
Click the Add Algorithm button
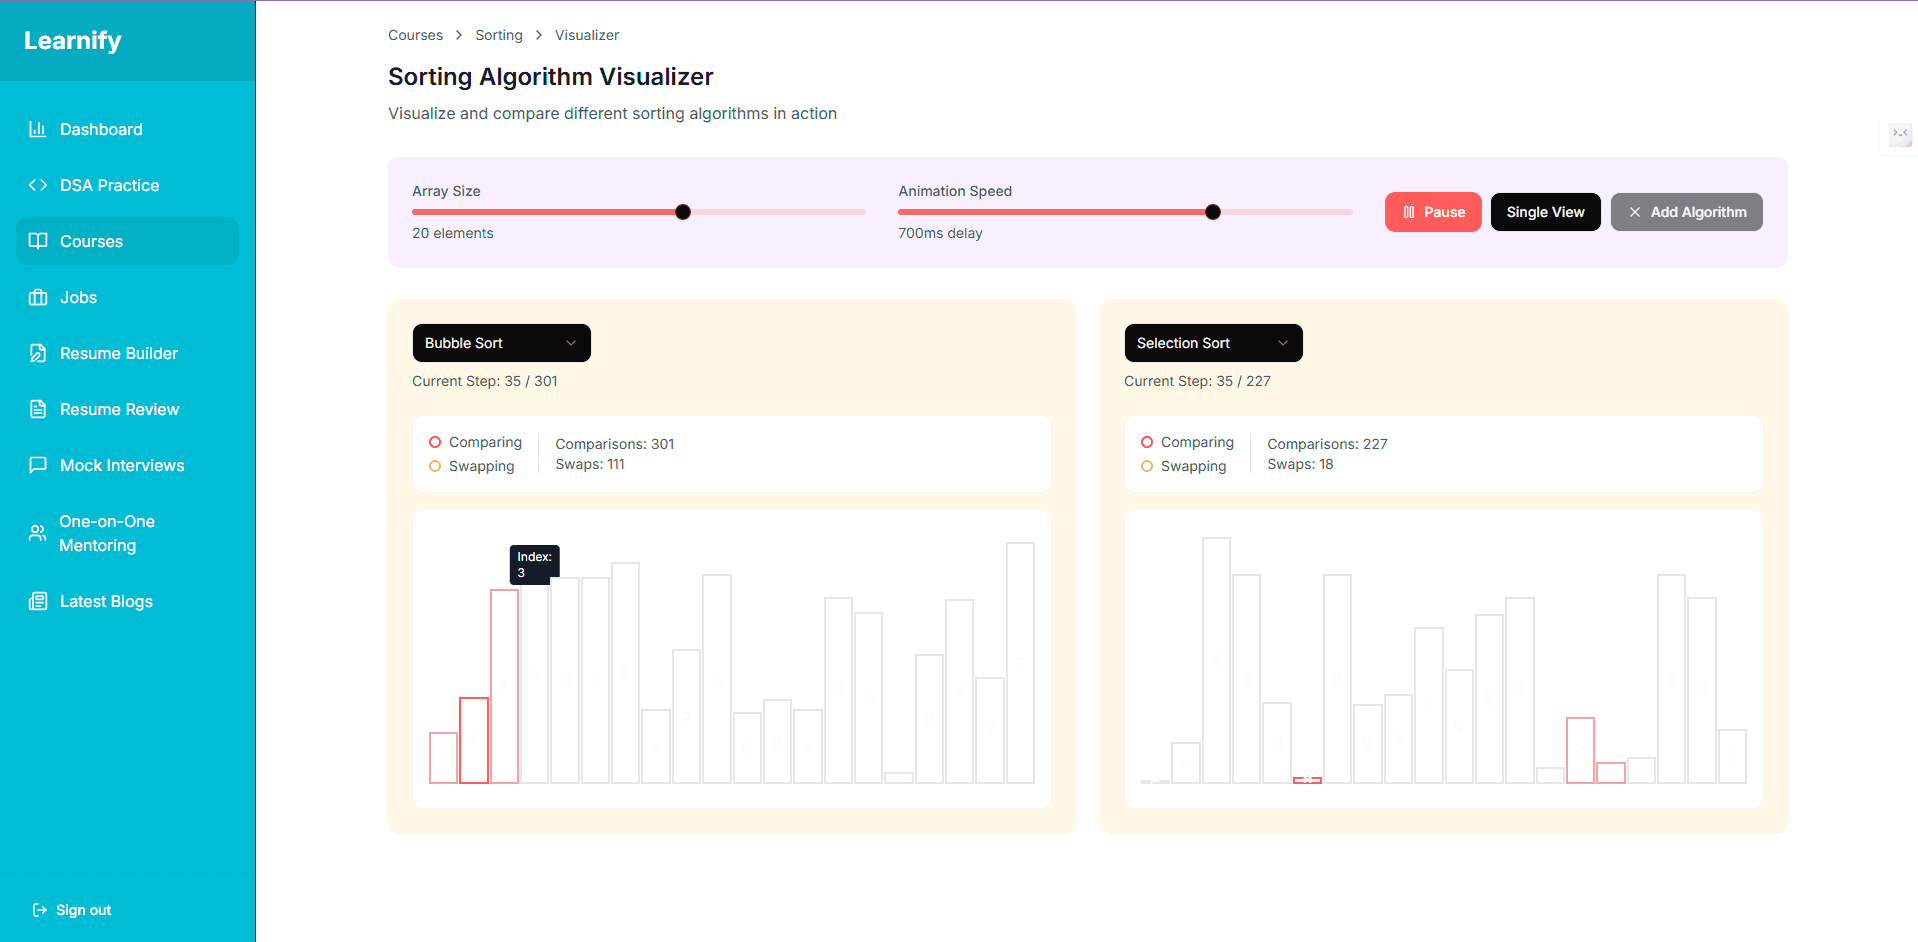(x=1686, y=212)
